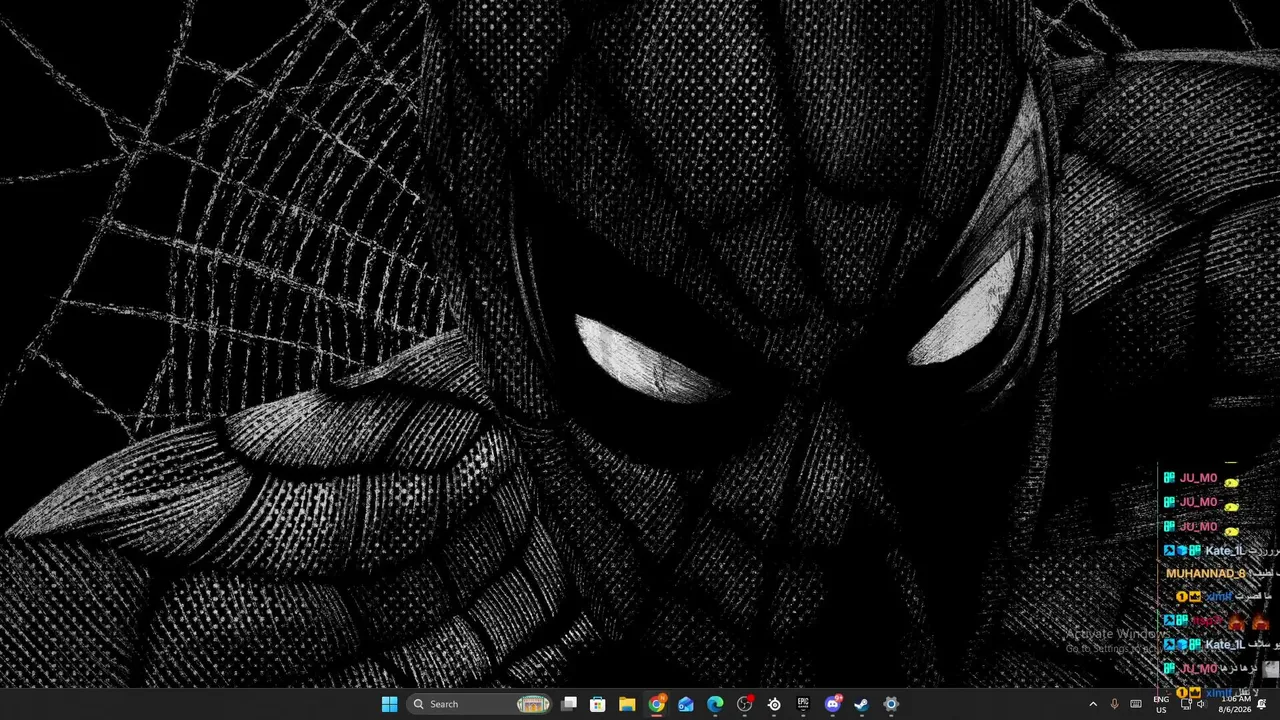Expand the hidden system tray icons
The width and height of the screenshot is (1280, 720).
click(1092, 704)
